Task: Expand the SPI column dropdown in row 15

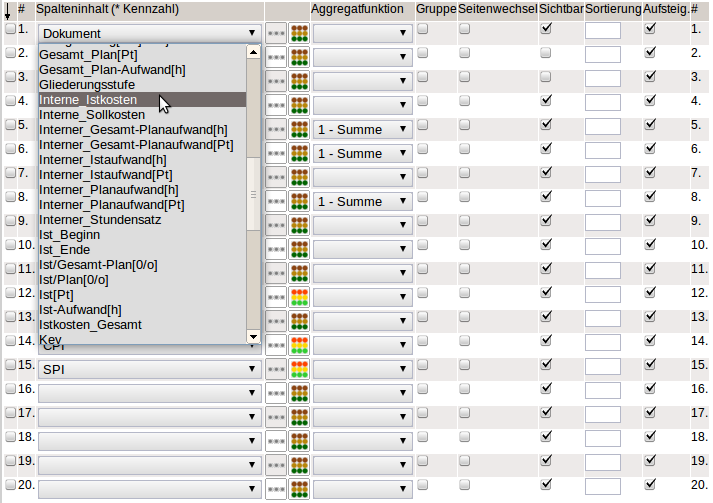Action: (x=150, y=369)
